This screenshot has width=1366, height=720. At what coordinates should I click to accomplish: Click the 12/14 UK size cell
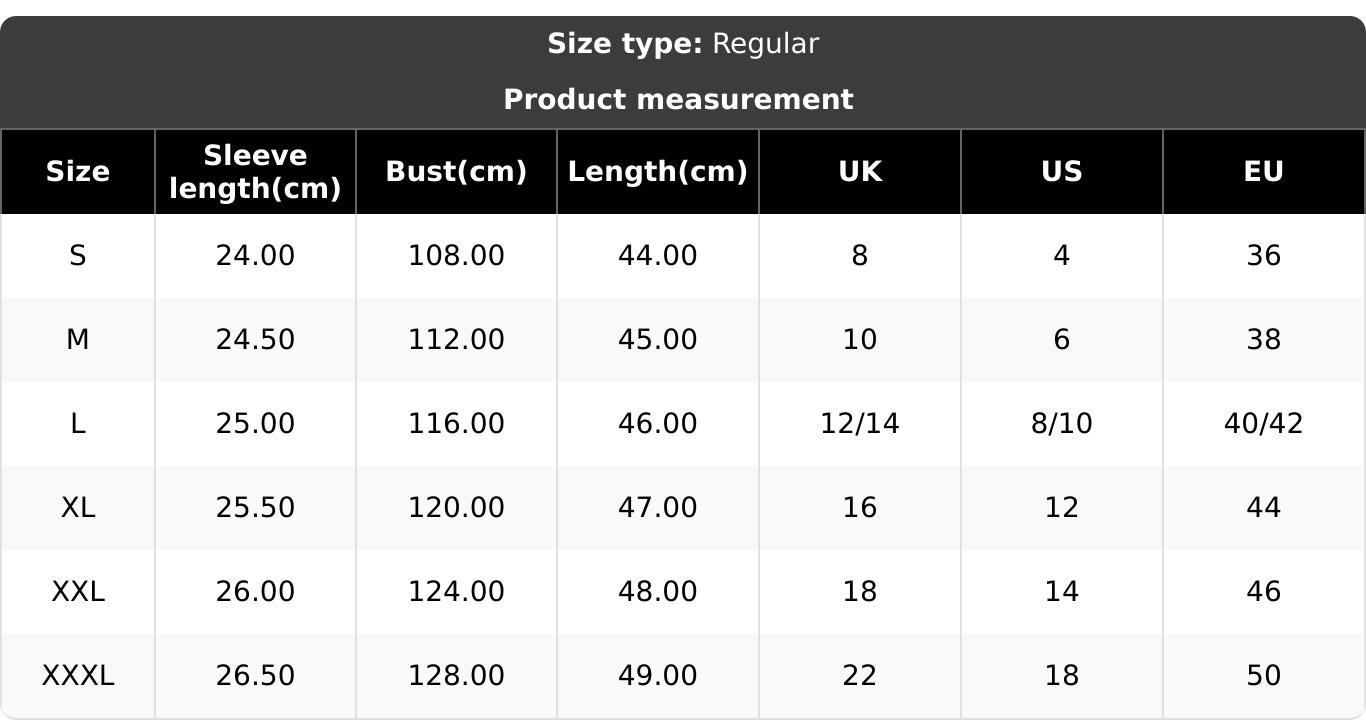[860, 424]
